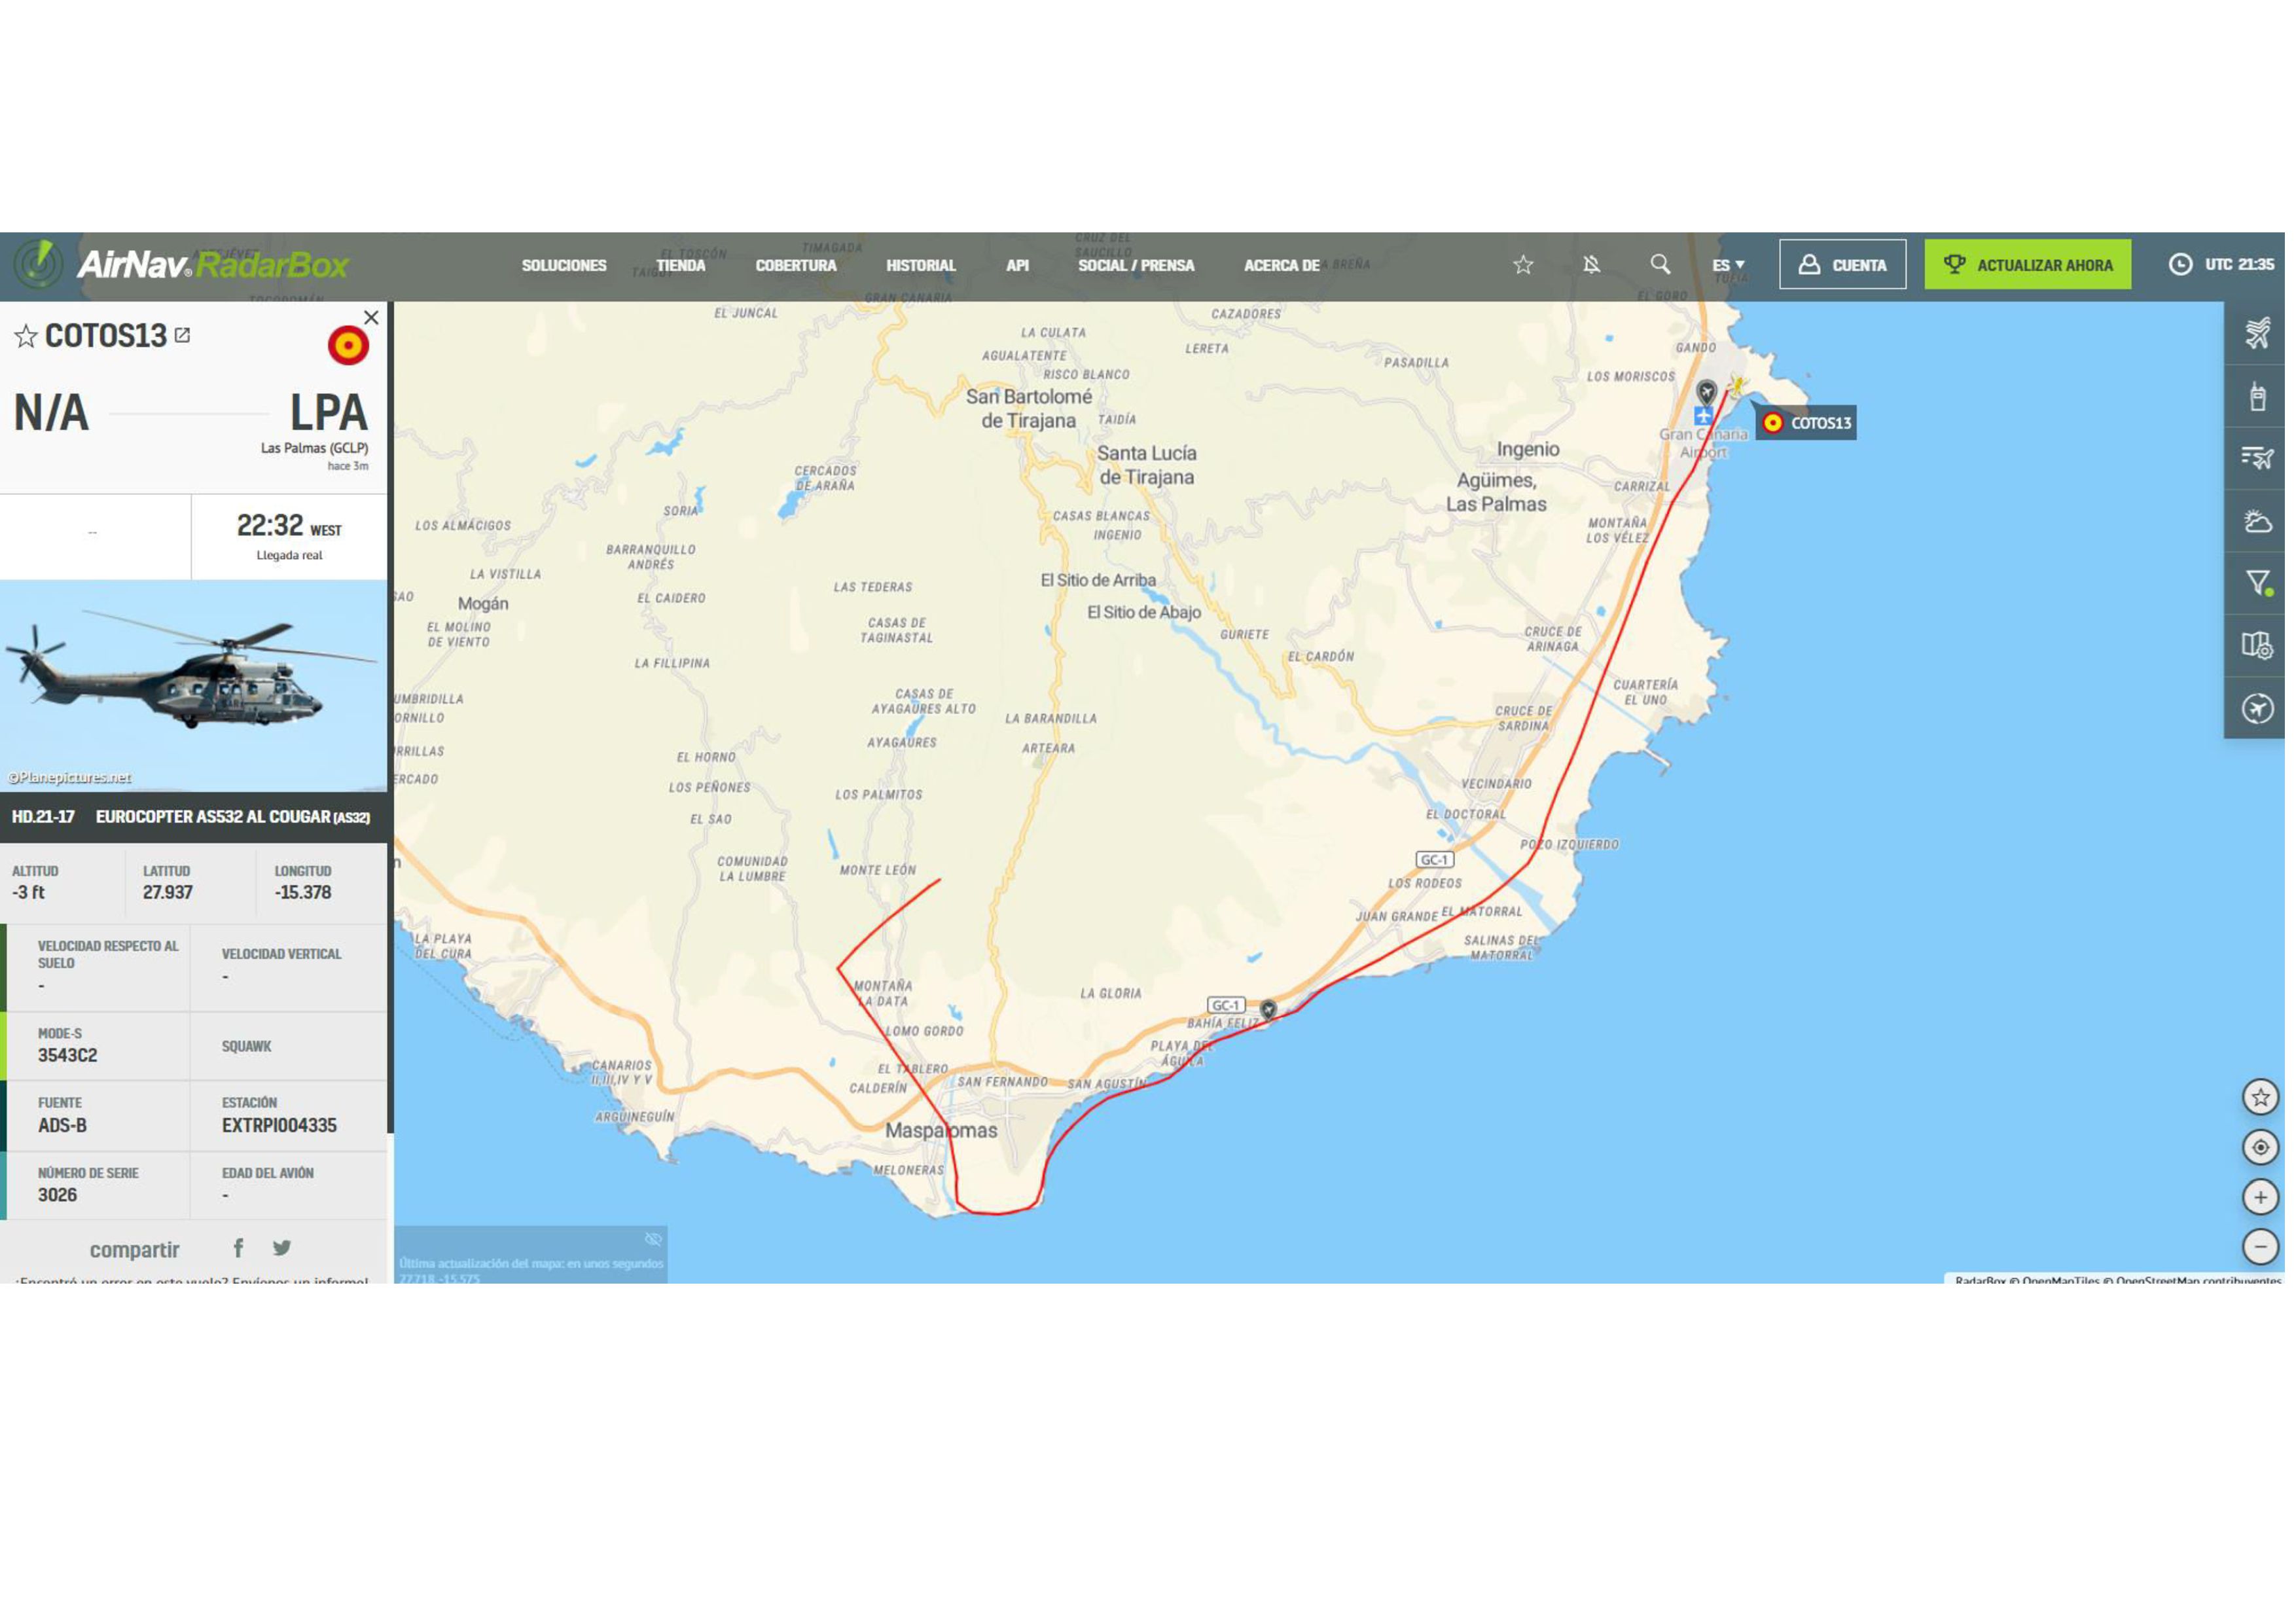Image resolution: width=2296 pixels, height=1624 pixels.
Task: Click the ACTUALIZAR AHORA button
Action: [2027, 264]
